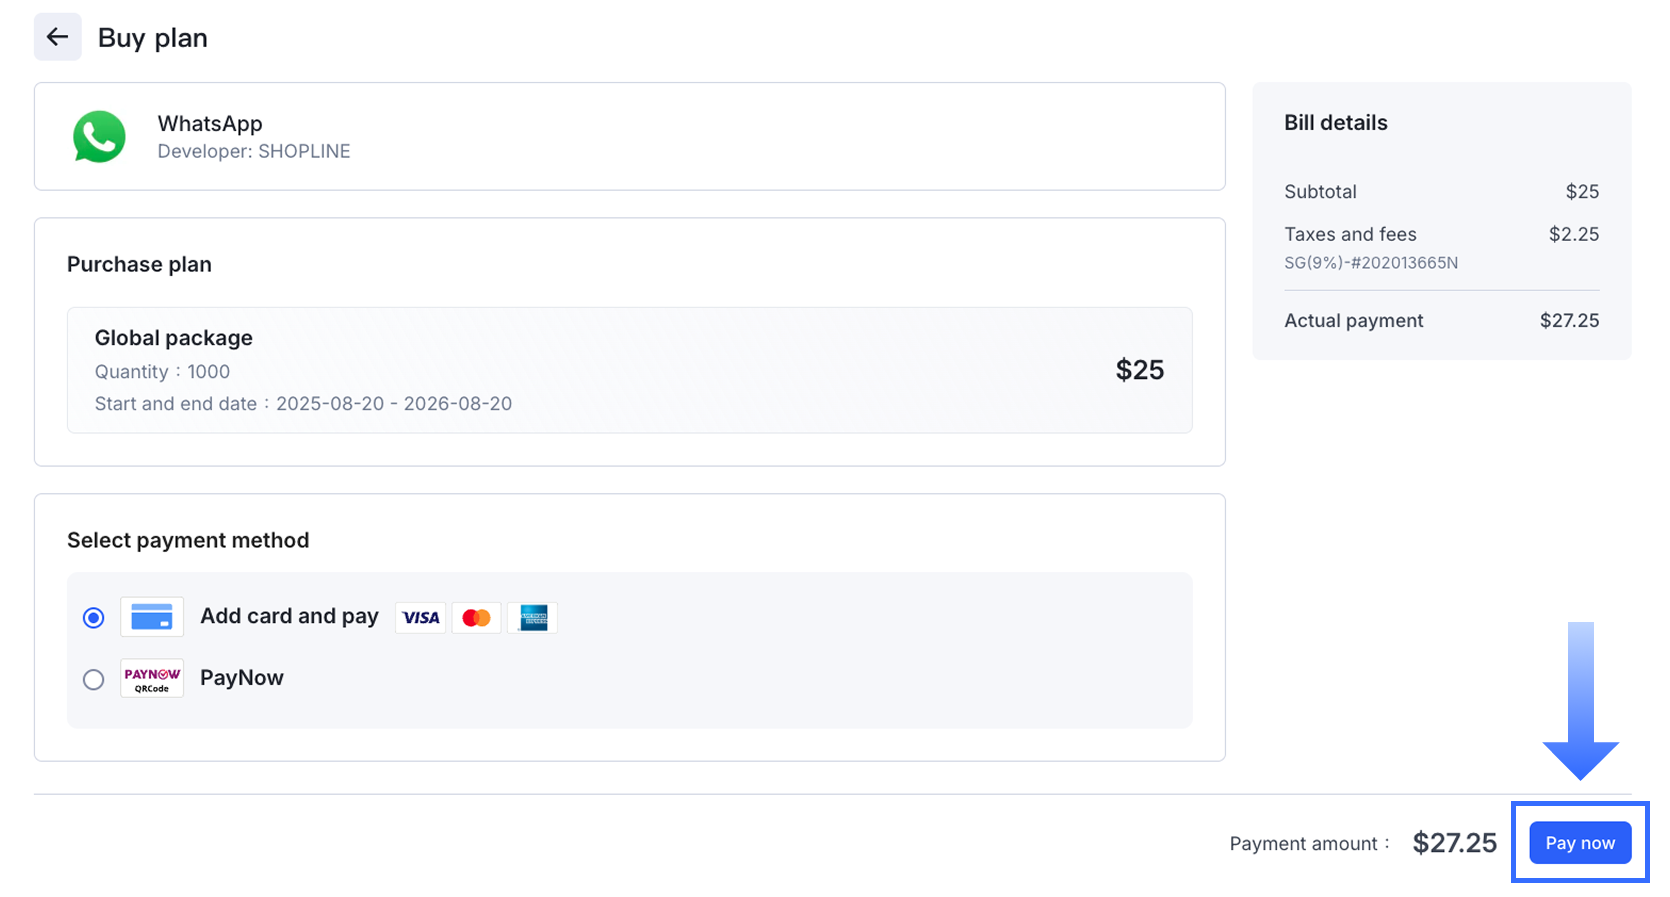Click the WhatsApp app name
This screenshot has height=897, width=1670.
click(210, 123)
